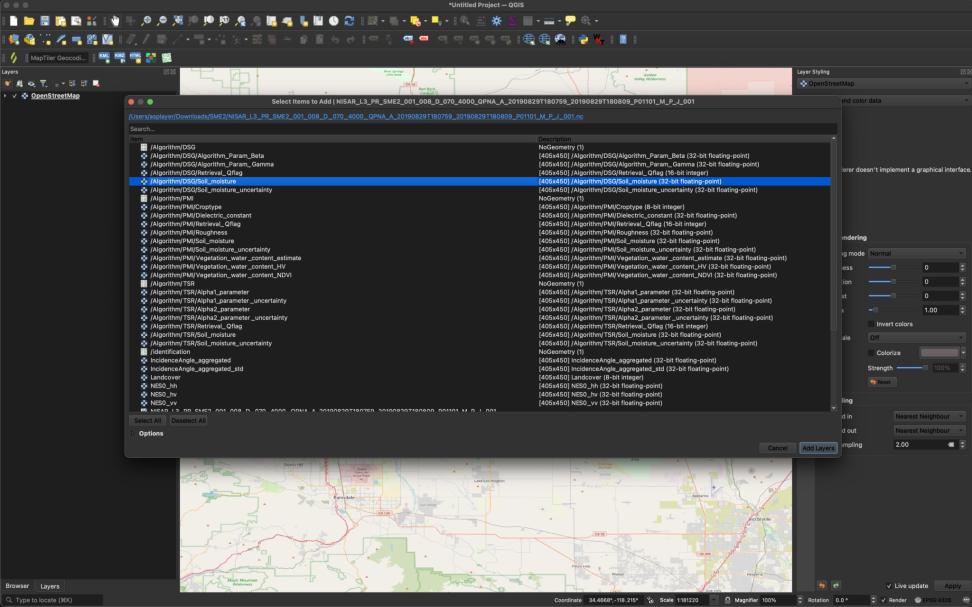The image size is (972, 607).
Task: Select the /Algorithm/PMI/Soil_moisture row
Action: point(480,241)
